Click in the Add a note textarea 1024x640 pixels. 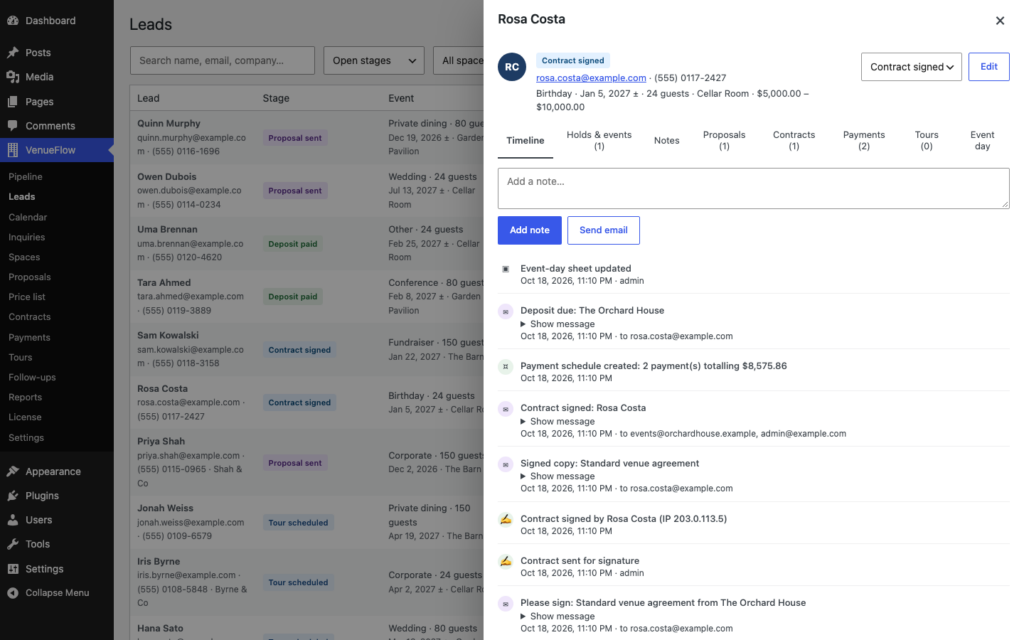click(754, 188)
